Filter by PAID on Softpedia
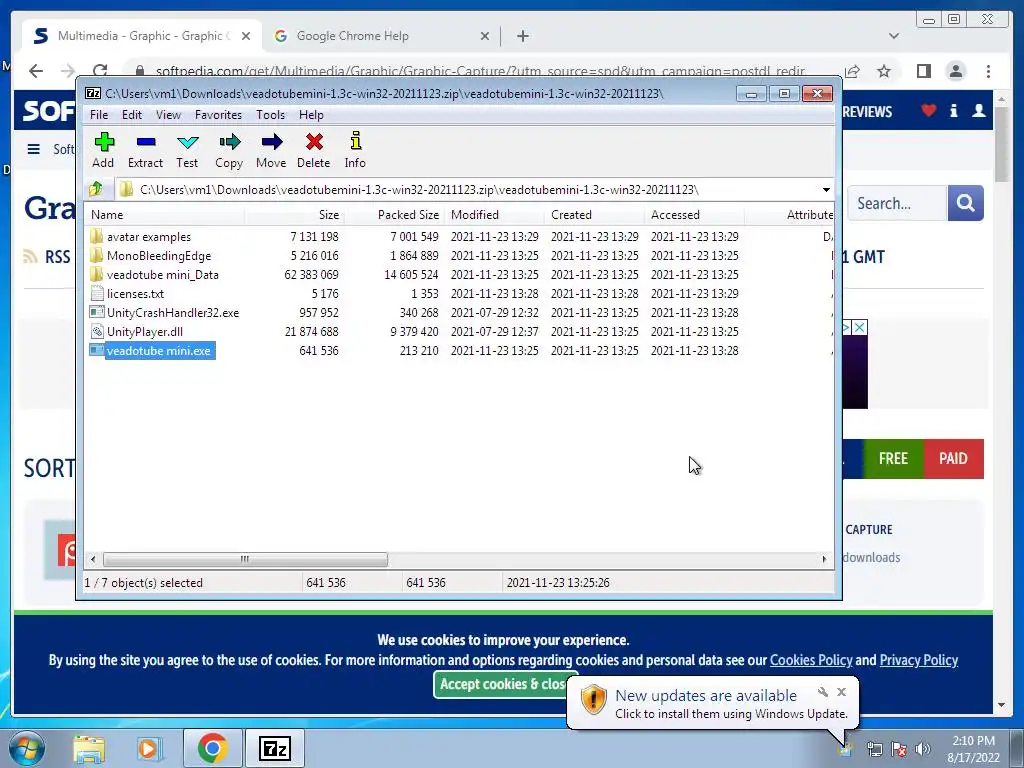 pyautogui.click(x=953, y=458)
